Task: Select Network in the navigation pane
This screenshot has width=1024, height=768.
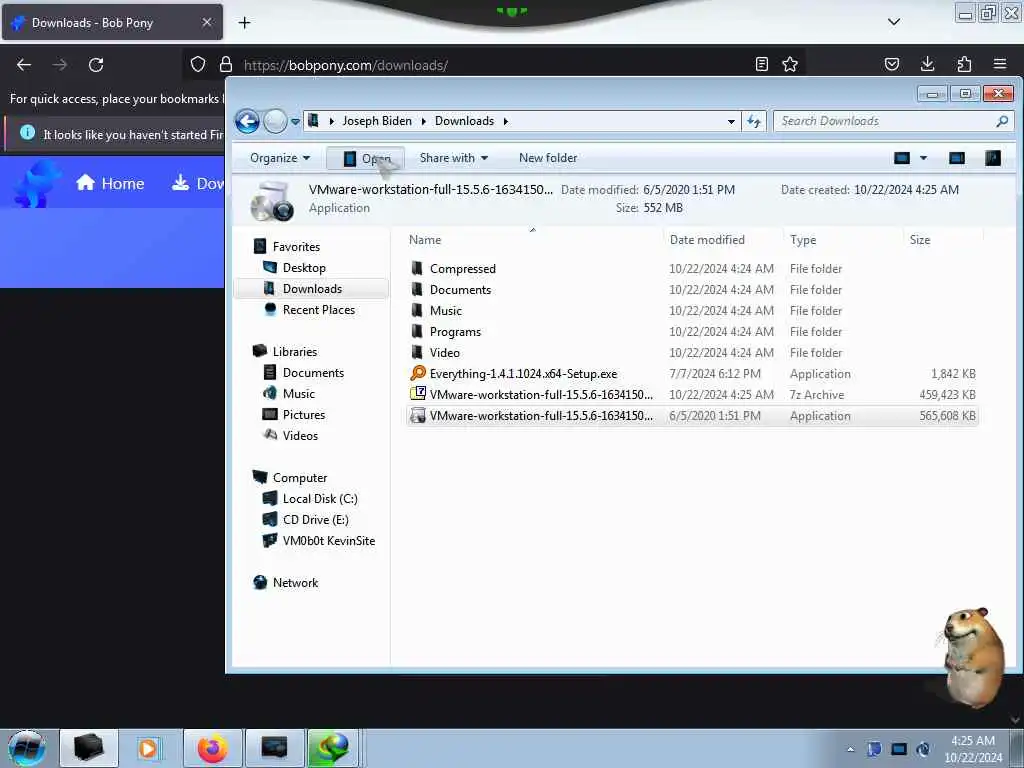Action: tap(295, 583)
